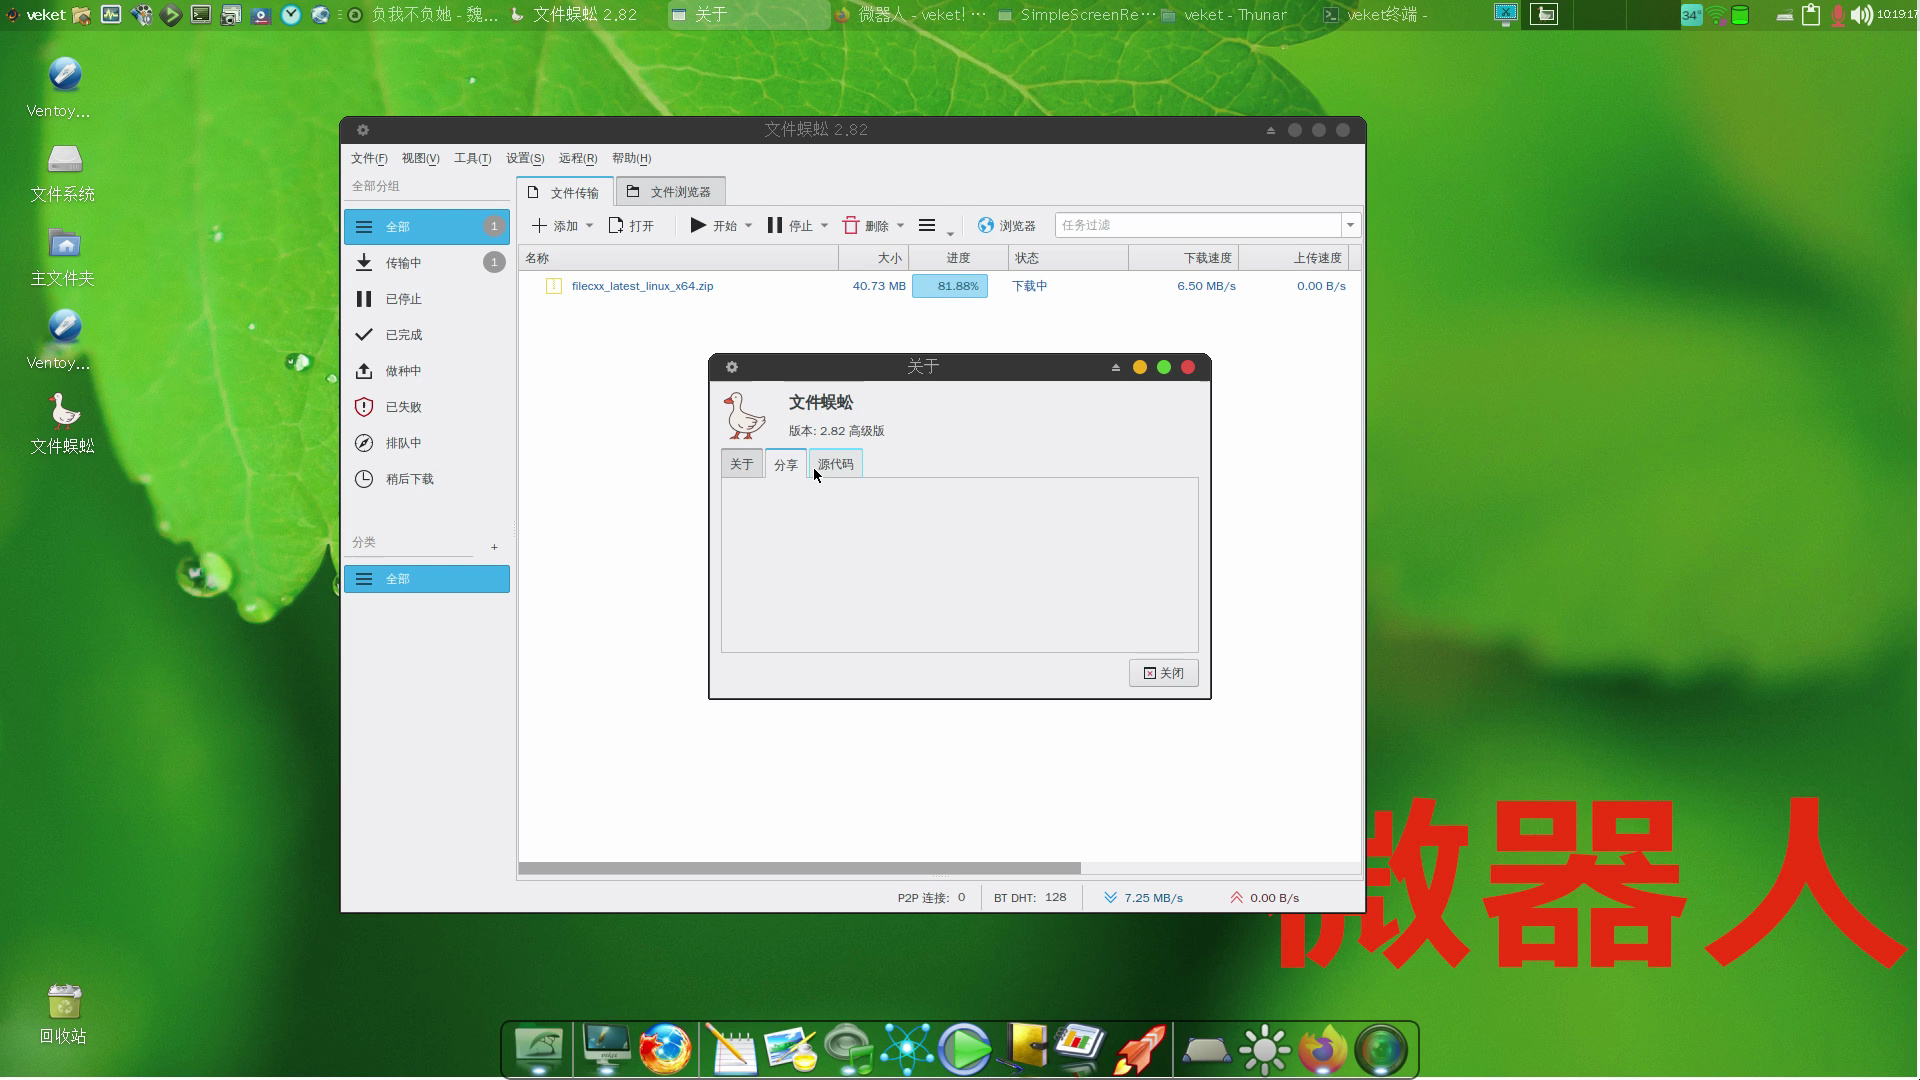Open the task filter dropdown arrow
Screen dimensions: 1920x1080
pos(1350,225)
